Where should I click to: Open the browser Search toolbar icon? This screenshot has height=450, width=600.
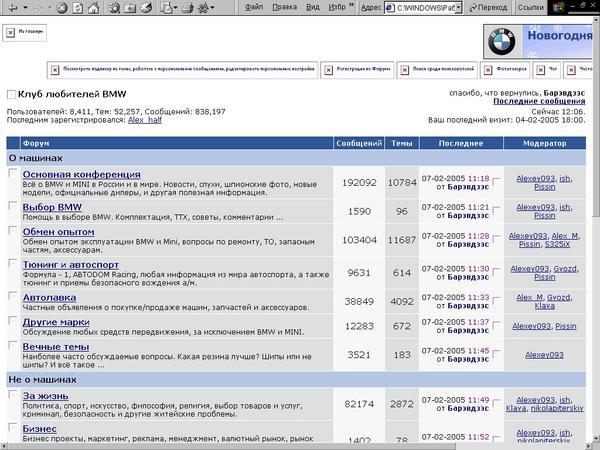[x=114, y=7]
